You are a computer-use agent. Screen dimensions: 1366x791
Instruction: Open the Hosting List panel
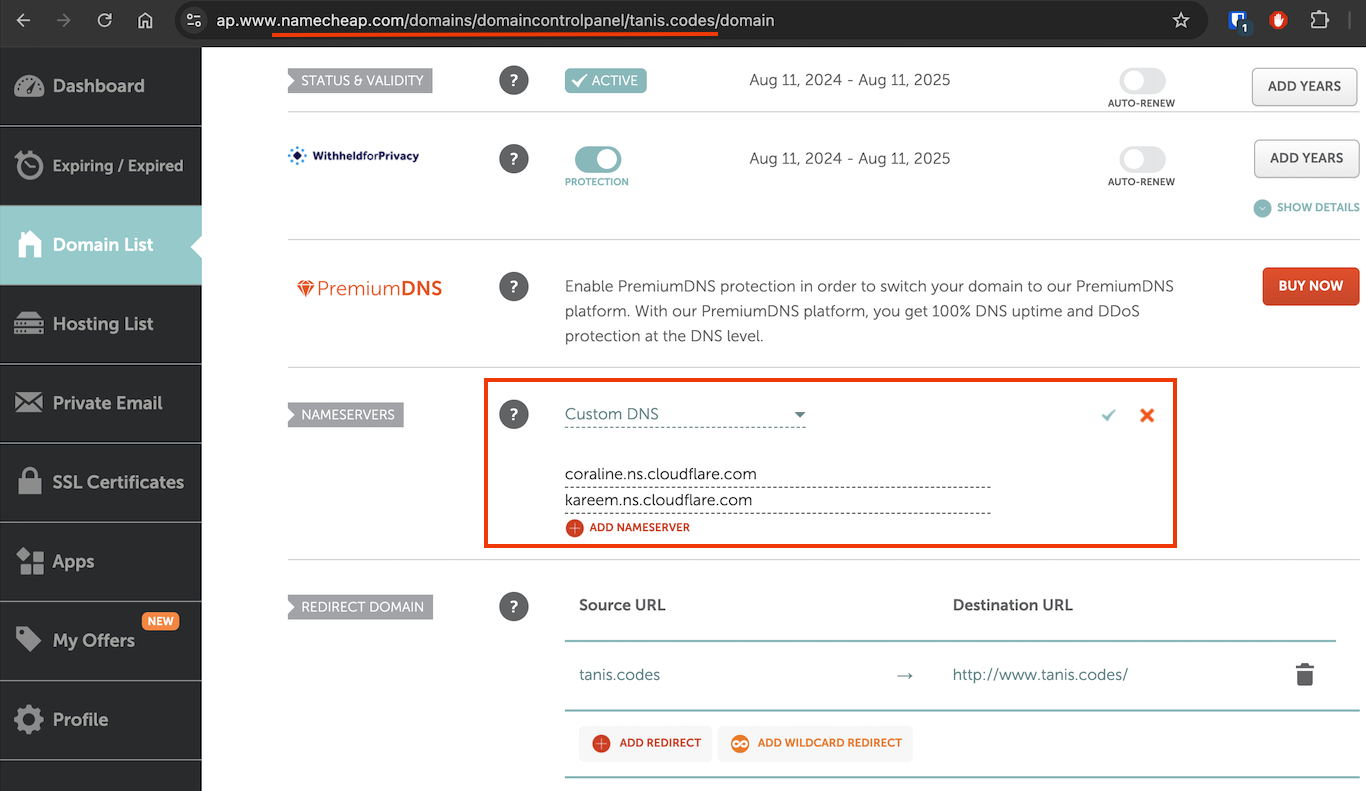point(102,324)
